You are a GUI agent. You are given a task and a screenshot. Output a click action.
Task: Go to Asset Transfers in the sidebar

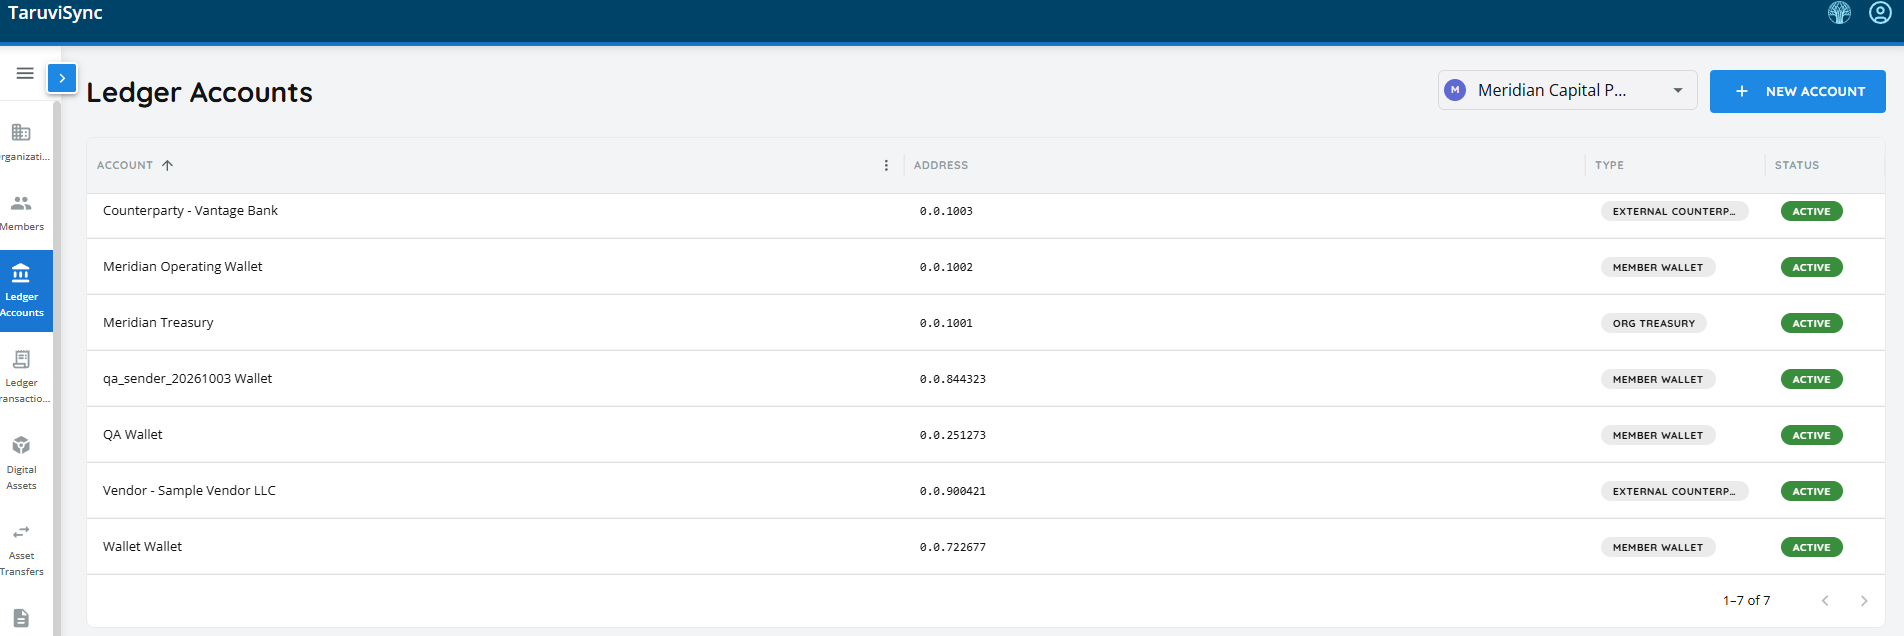(22, 549)
